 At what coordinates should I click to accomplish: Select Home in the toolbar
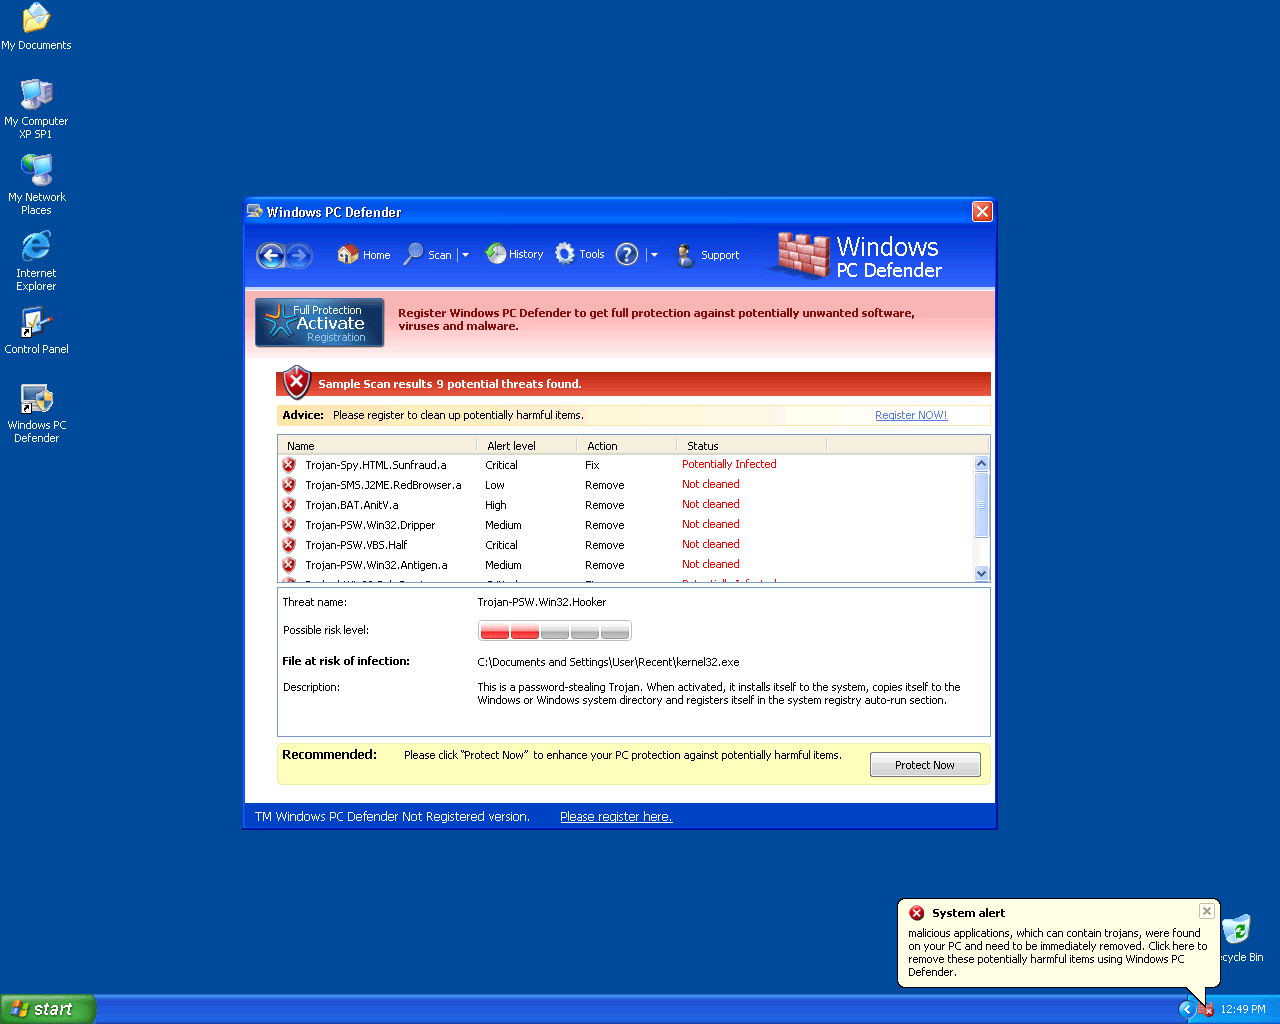click(363, 254)
